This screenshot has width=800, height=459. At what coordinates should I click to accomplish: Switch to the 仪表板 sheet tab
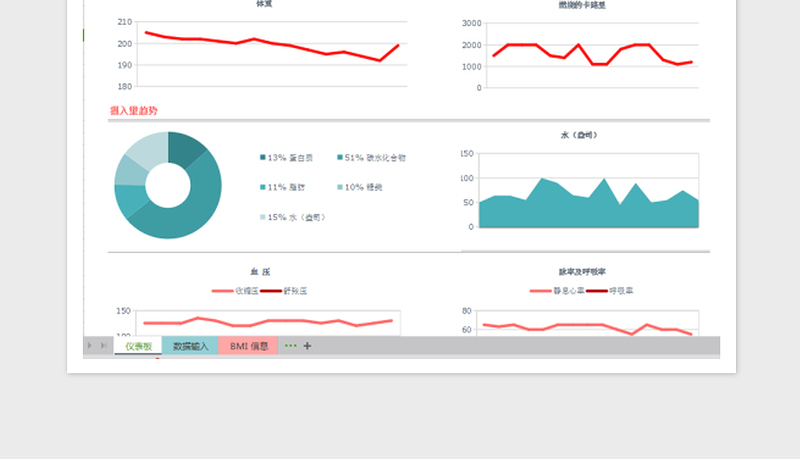click(x=138, y=346)
